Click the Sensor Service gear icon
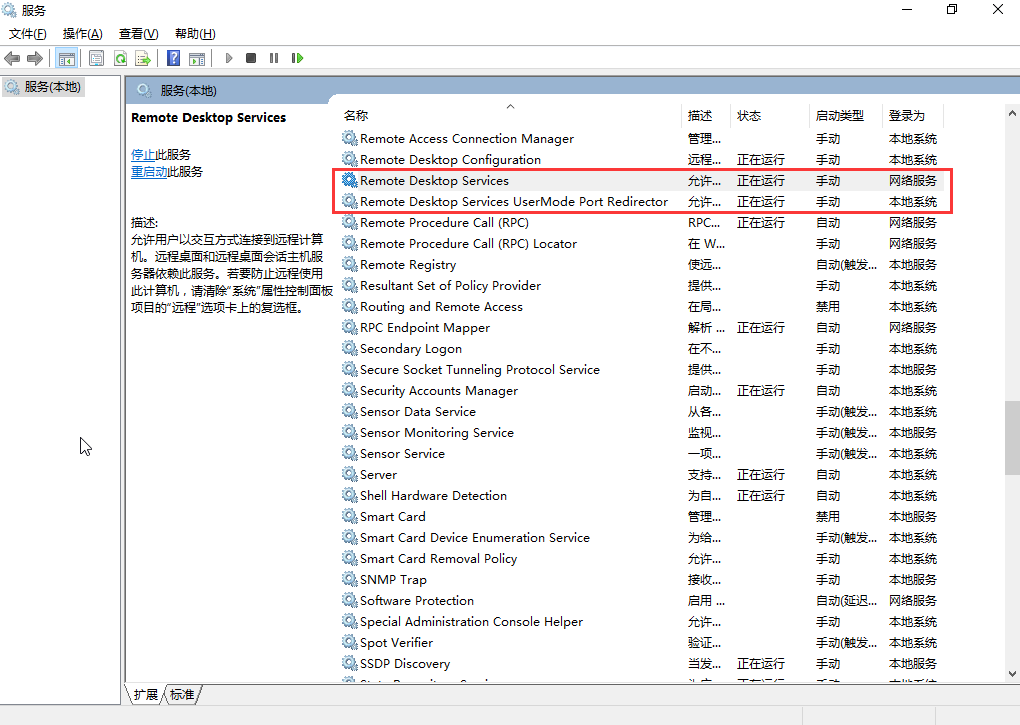The width and height of the screenshot is (1020, 725). pos(350,453)
